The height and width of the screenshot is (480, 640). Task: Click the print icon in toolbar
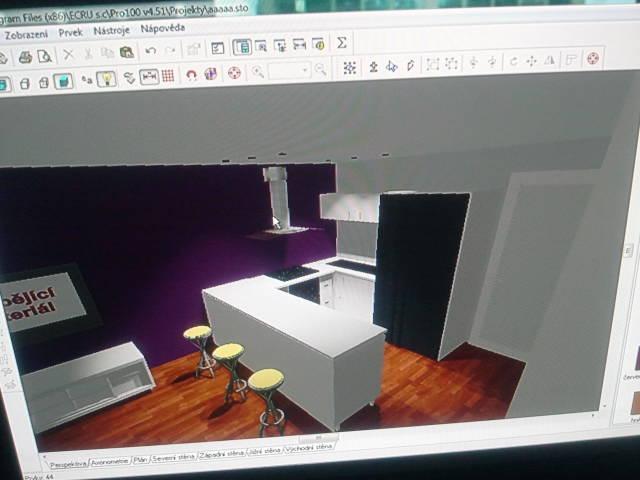[x=25, y=56]
